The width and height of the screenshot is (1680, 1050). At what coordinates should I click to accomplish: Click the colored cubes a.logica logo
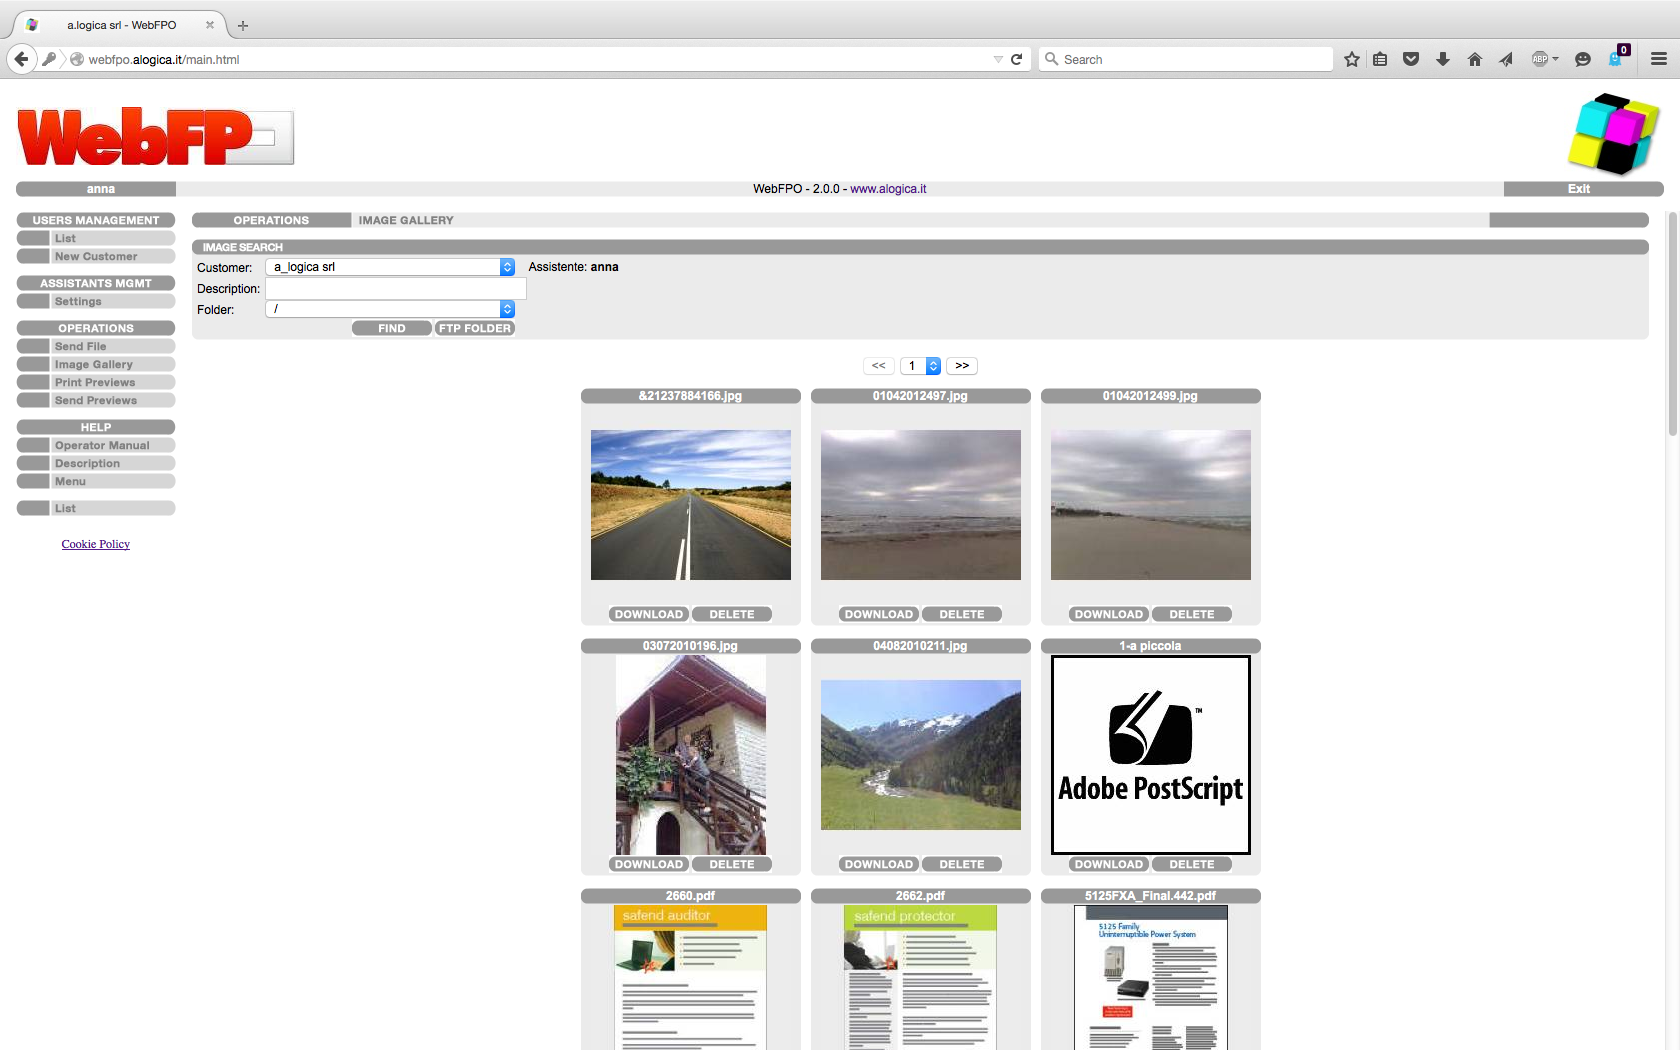1613,133
